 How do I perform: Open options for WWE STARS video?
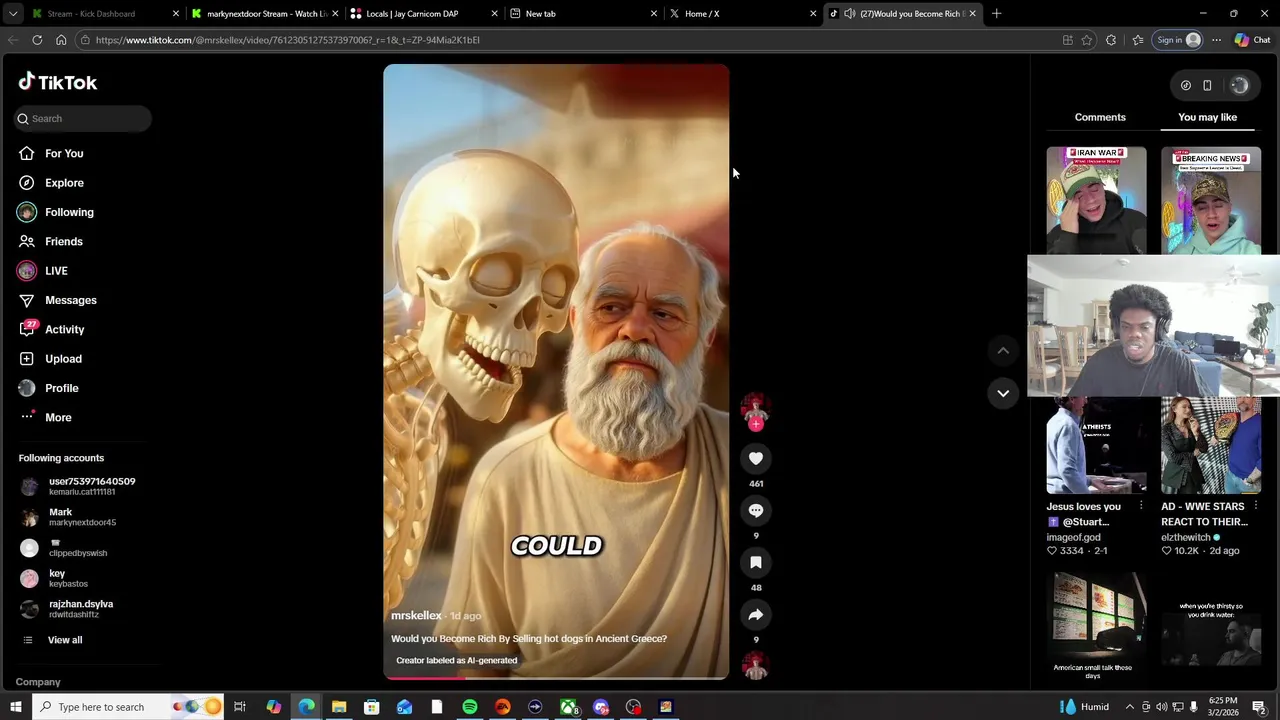(1256, 506)
